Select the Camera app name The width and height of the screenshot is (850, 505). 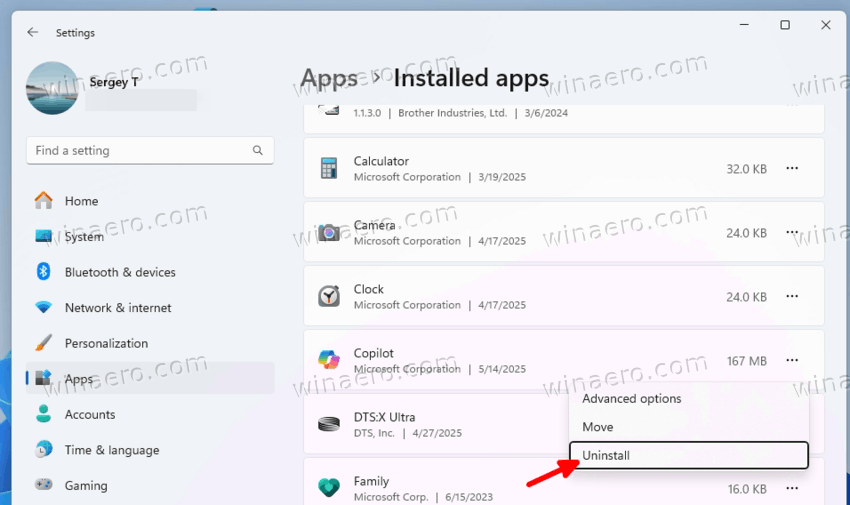375,225
